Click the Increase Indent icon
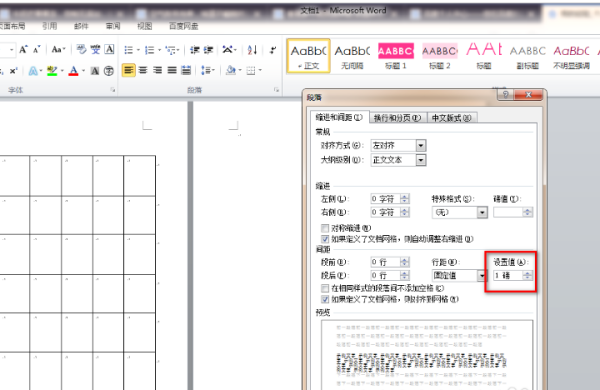Image resolution: width=600 pixels, height=390 pixels. (208, 50)
